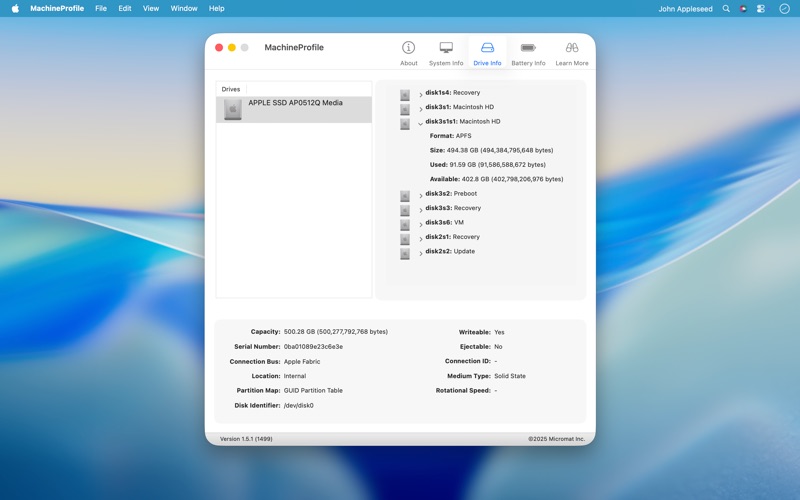Click /dev/disk0 disk identifier
800x500 pixels.
(x=298, y=406)
